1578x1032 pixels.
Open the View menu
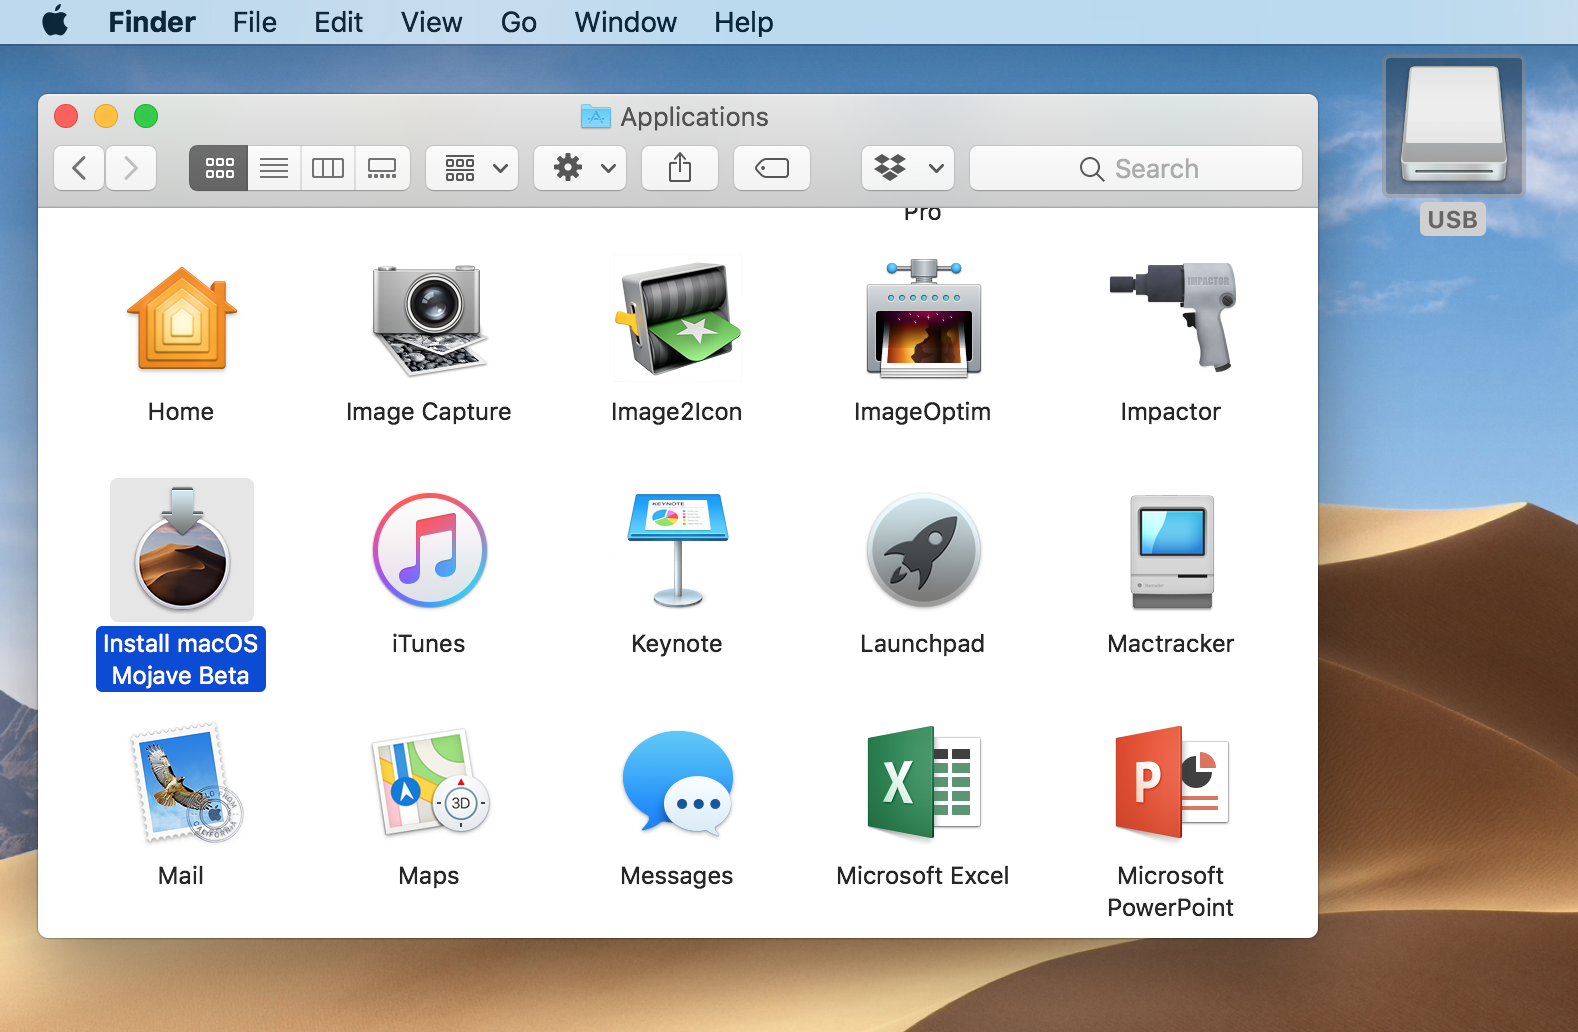point(432,22)
